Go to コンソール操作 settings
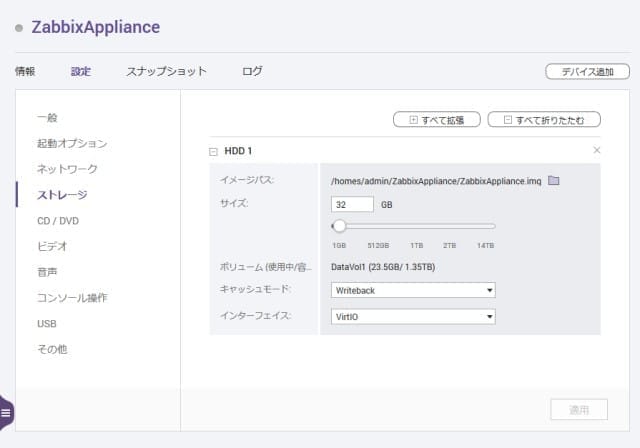The width and height of the screenshot is (640, 448). click(72, 297)
